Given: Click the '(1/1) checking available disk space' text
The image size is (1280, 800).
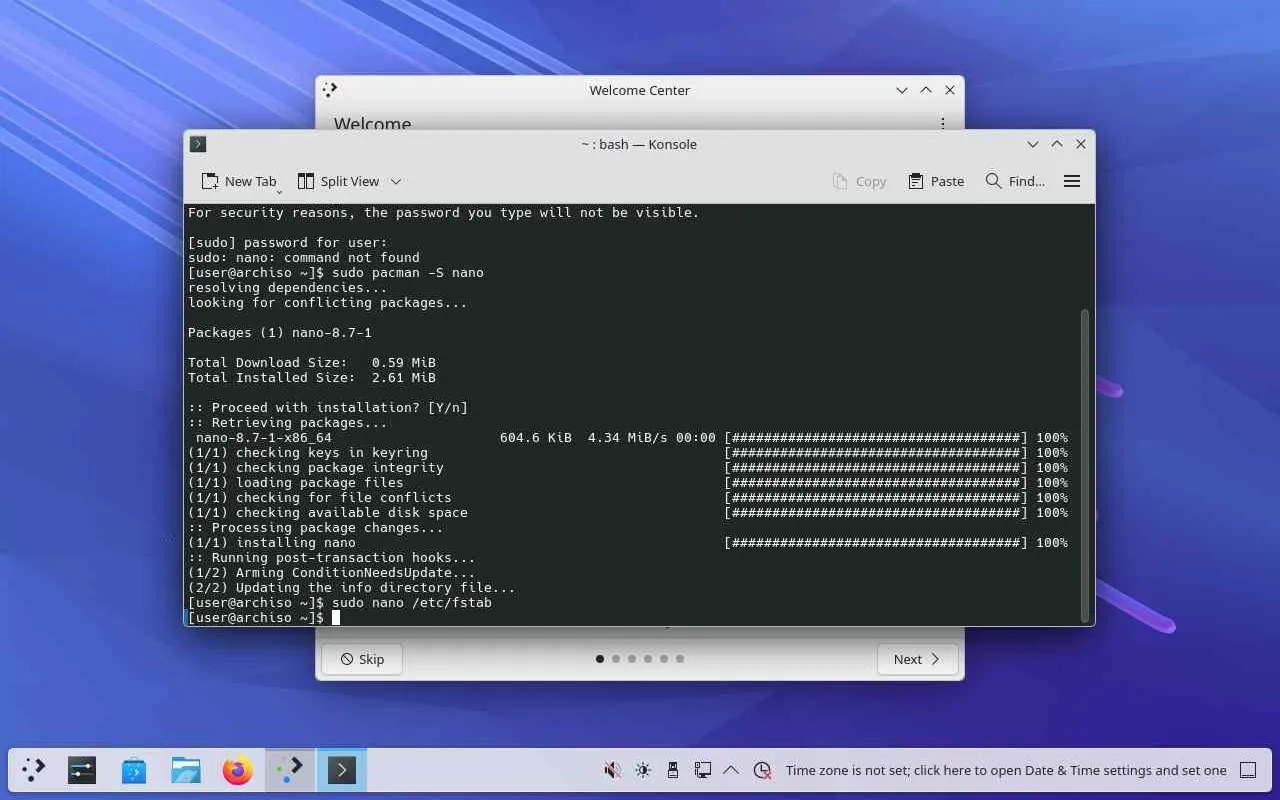Looking at the screenshot, I should pyautogui.click(x=328, y=512).
